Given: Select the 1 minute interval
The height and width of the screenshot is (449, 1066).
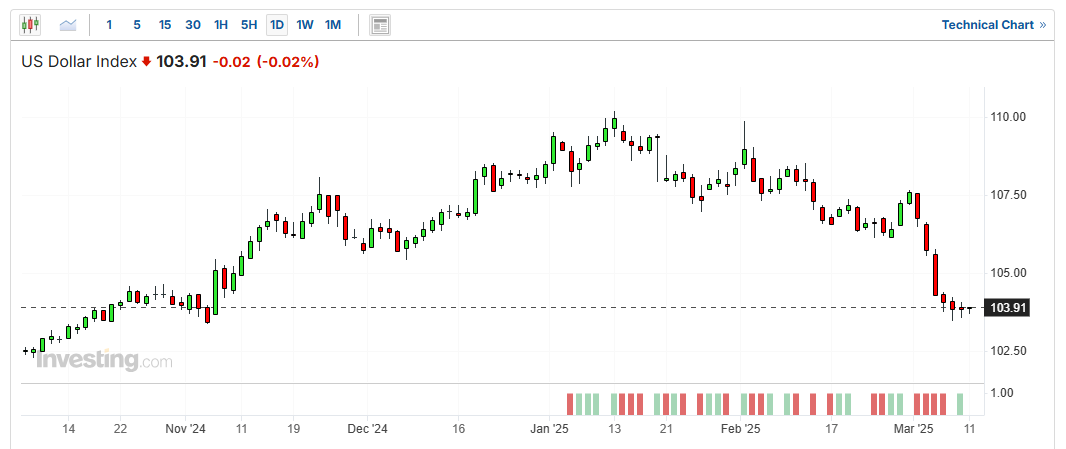Looking at the screenshot, I should click(109, 25).
